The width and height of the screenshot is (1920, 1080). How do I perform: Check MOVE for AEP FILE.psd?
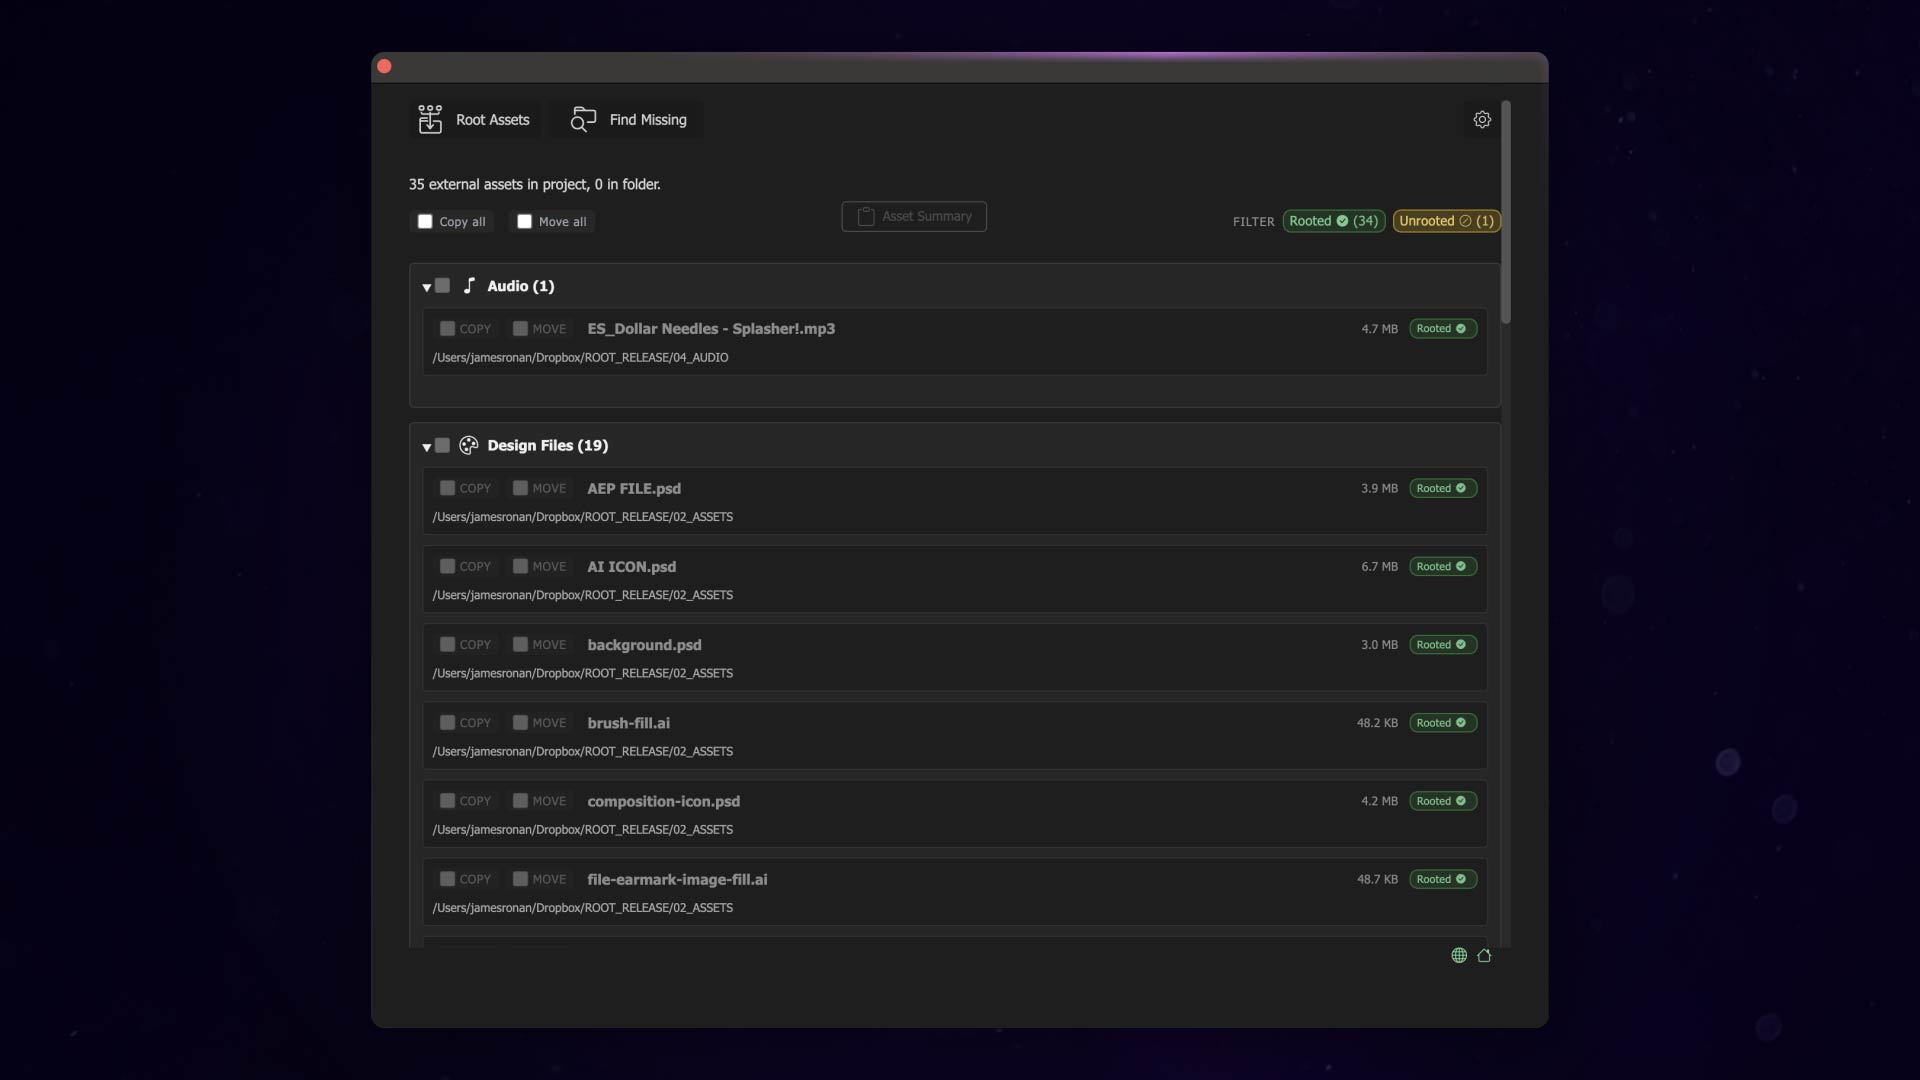[x=520, y=489]
